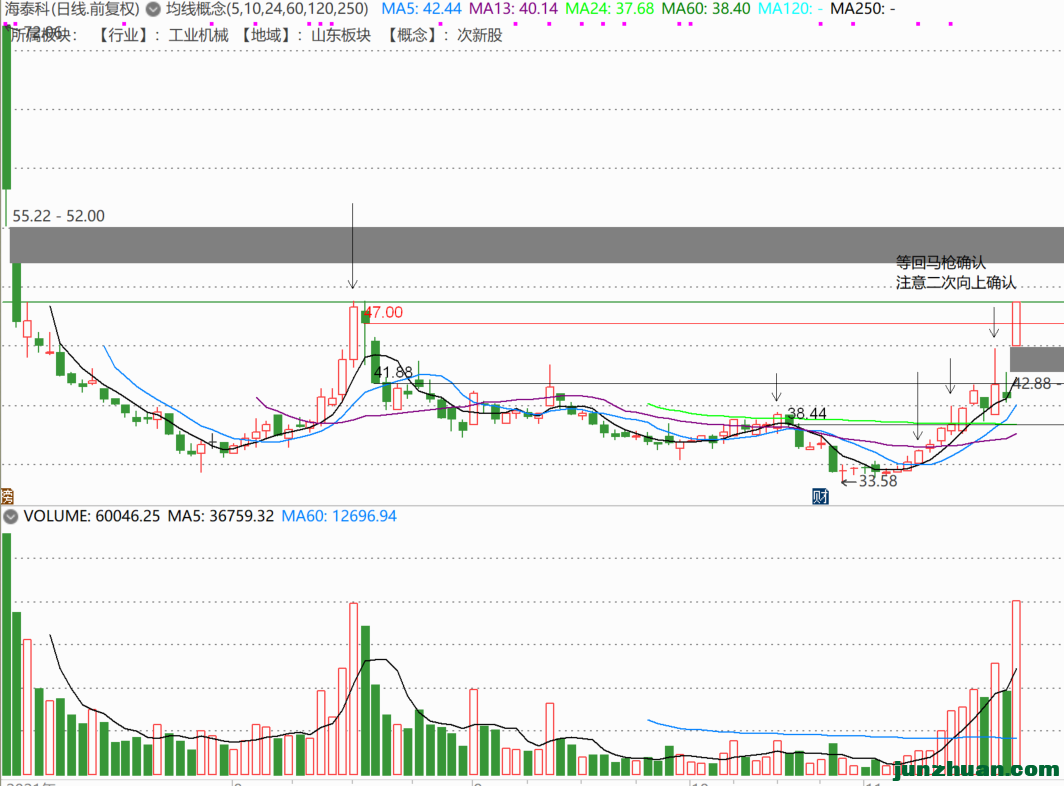Click the 榜 marker icon on the chart
Viewport: 1064px width, 786px height.
tap(7, 496)
